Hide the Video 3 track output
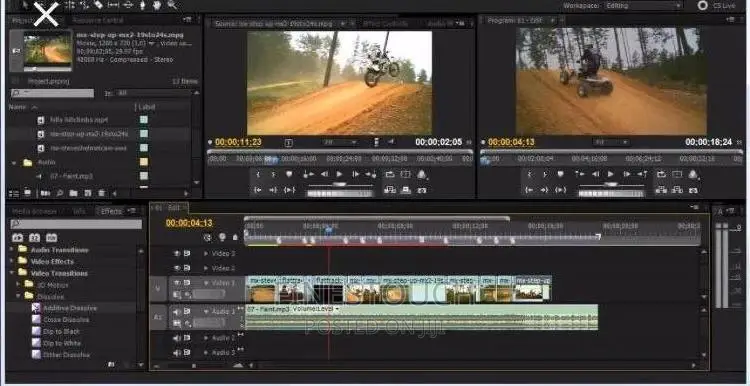This screenshot has height=386, width=750. (176, 254)
